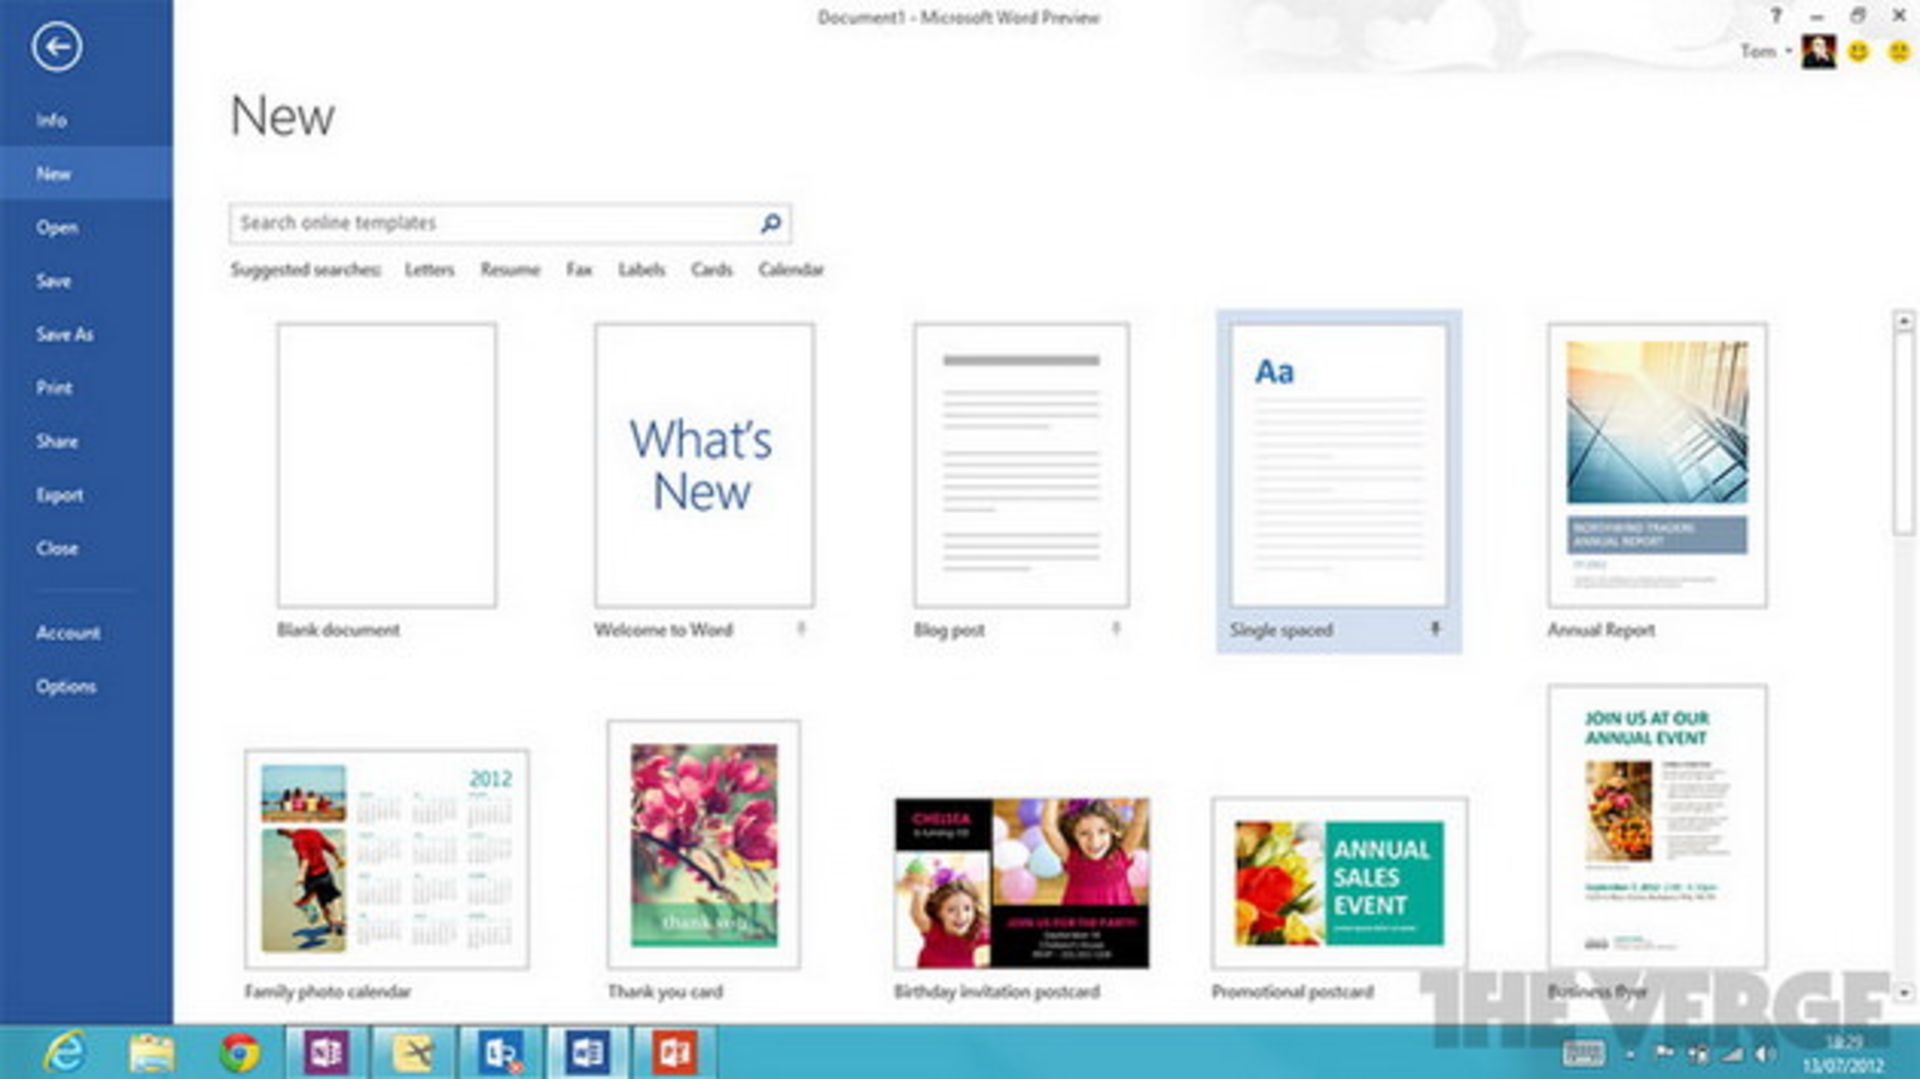
Task: Click the frowning face feedback icon
Action: pos(1898,52)
